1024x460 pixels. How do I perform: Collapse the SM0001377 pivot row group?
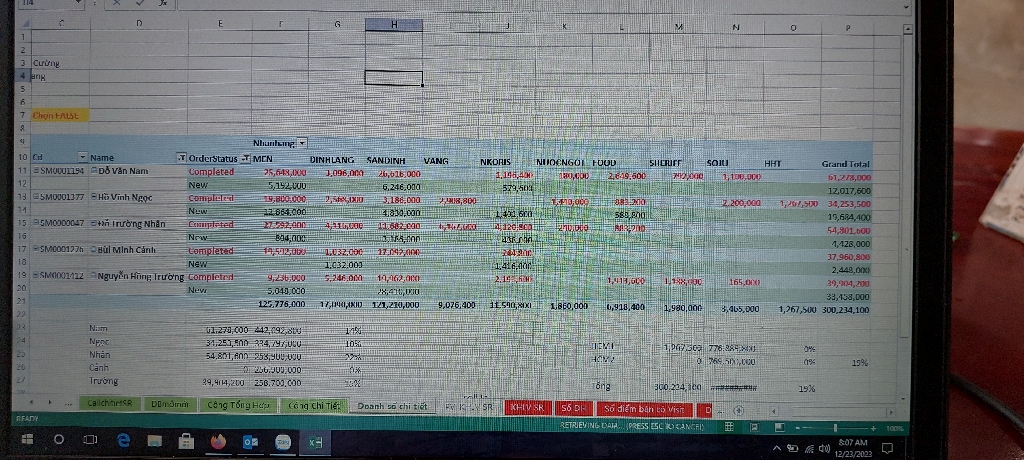tap(34, 198)
